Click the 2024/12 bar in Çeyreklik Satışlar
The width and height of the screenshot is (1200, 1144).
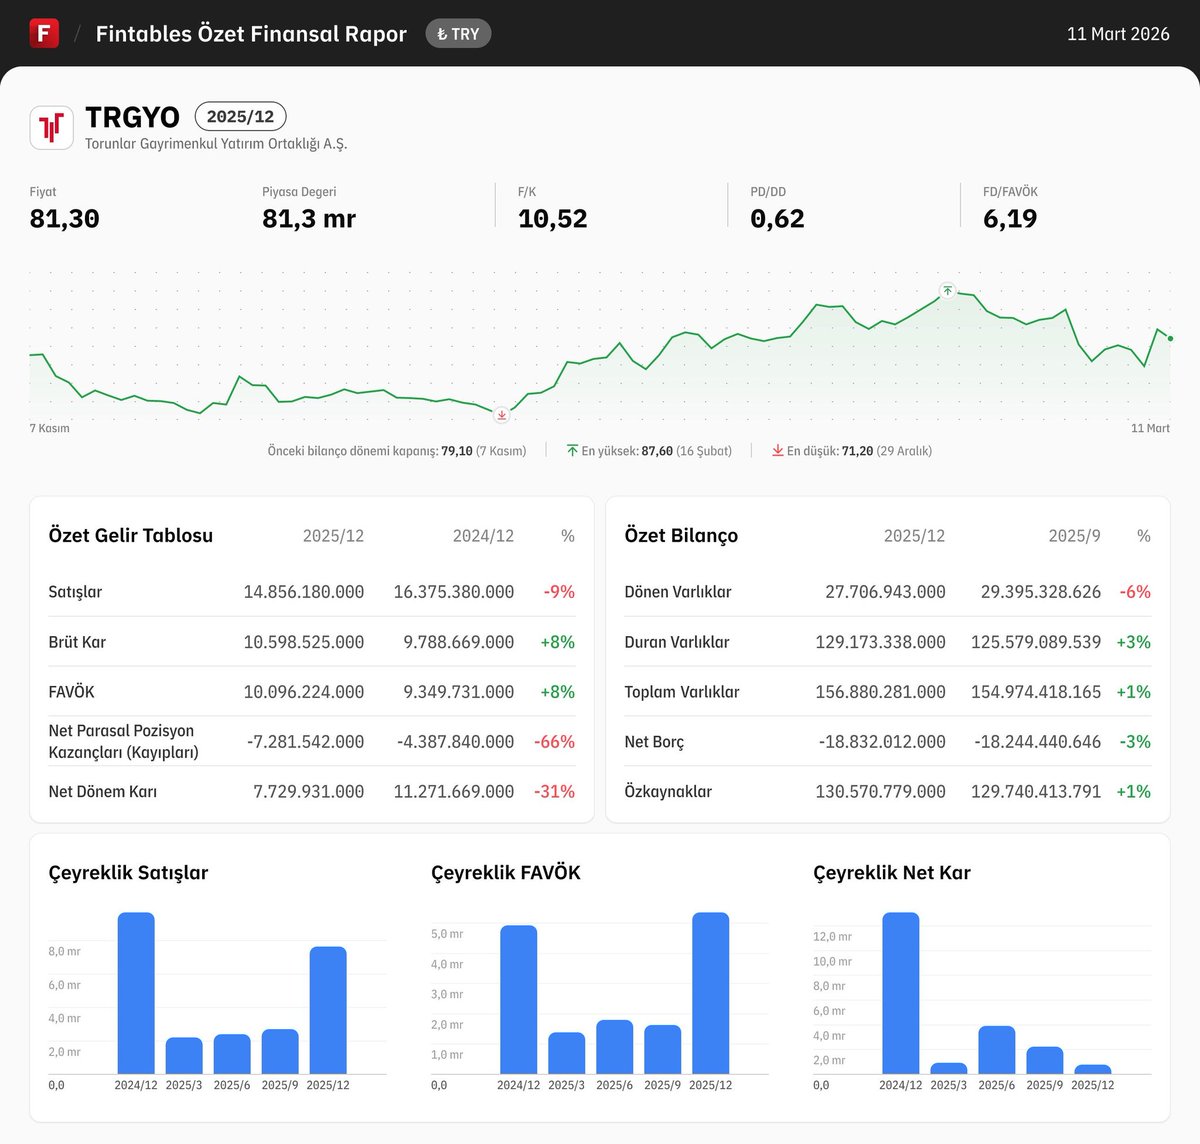tap(136, 993)
